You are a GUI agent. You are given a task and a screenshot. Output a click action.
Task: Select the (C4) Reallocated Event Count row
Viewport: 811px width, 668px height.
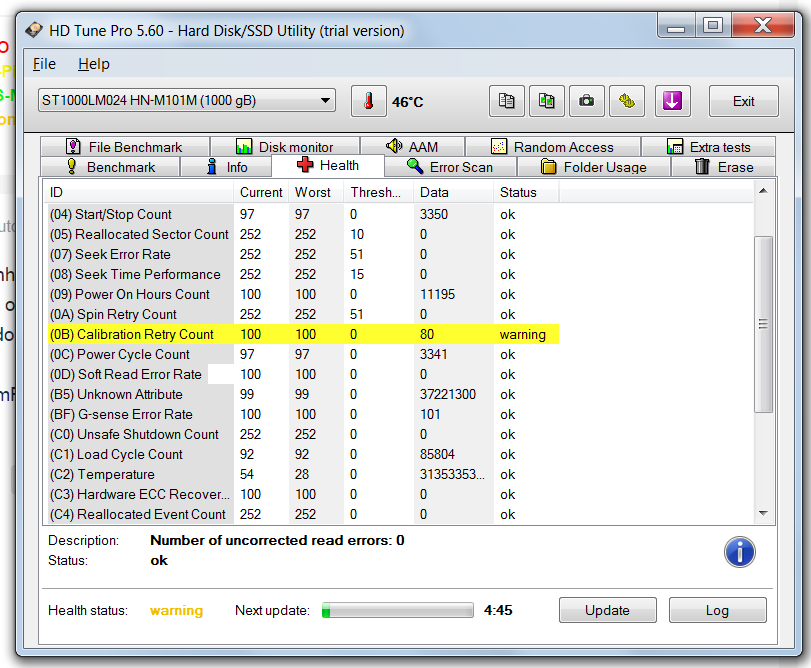(x=302, y=514)
